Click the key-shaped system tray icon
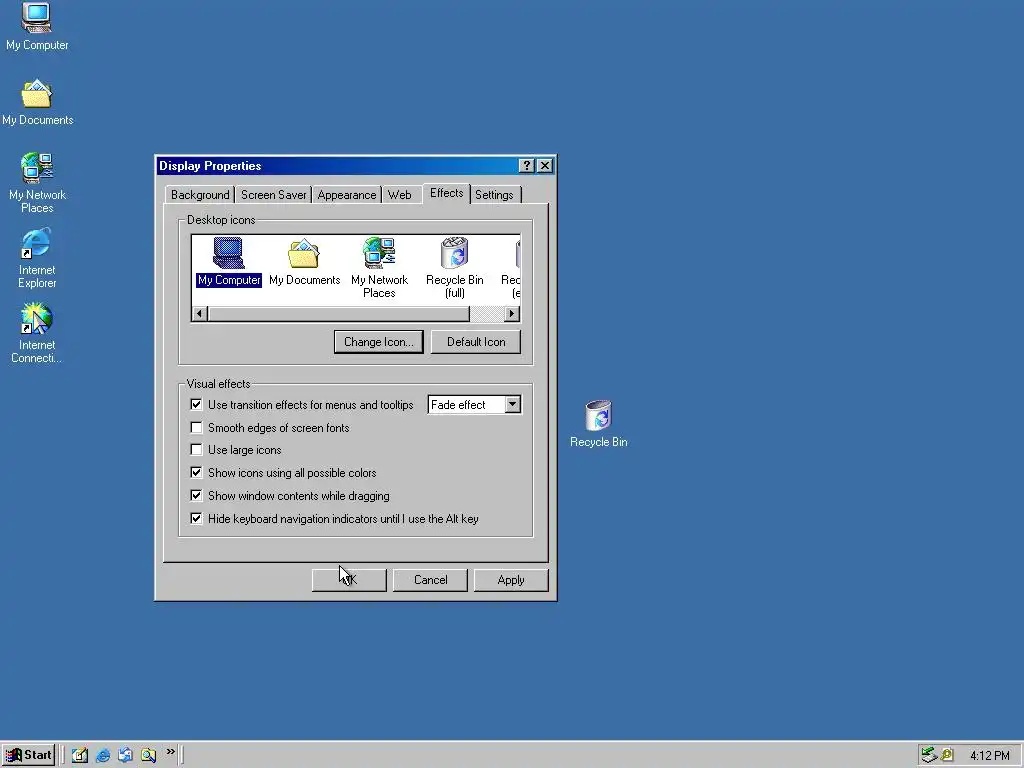This screenshot has width=1024, height=768. pos(946,755)
